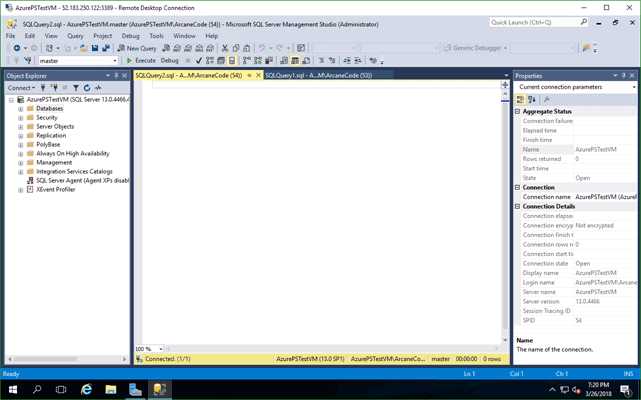Toggle Include Actual Execution Plan icon

[247, 61]
